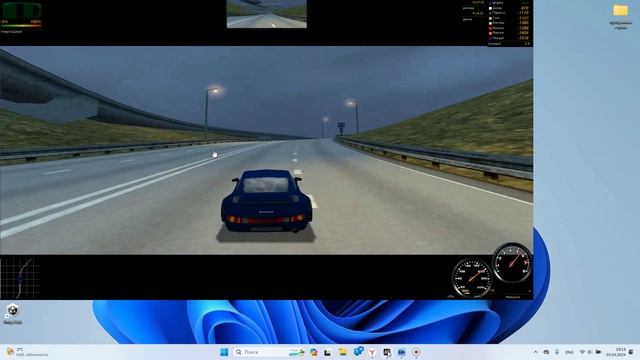
Task: Click the taskbar search box labeled Поиск
Action: click(x=269, y=352)
